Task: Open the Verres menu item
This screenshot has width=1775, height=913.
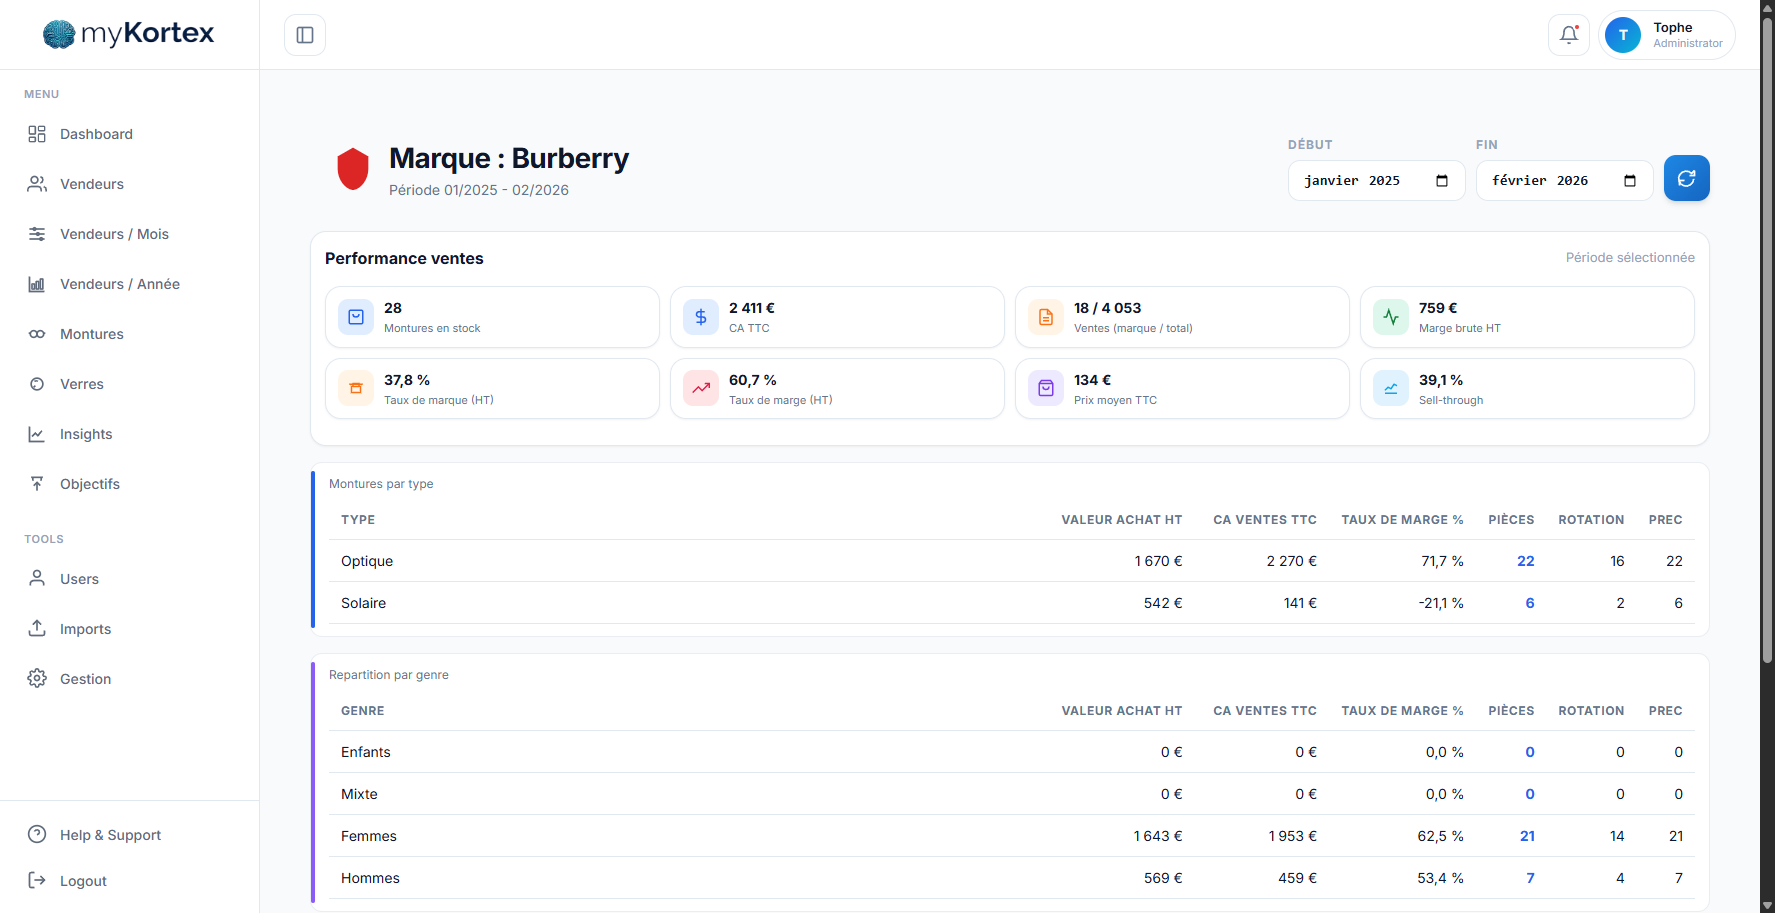Action: 82,384
